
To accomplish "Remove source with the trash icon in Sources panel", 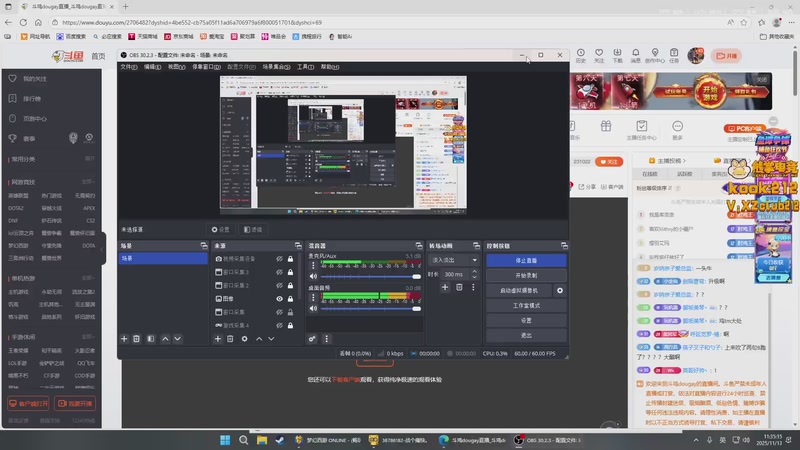I will click(230, 339).
